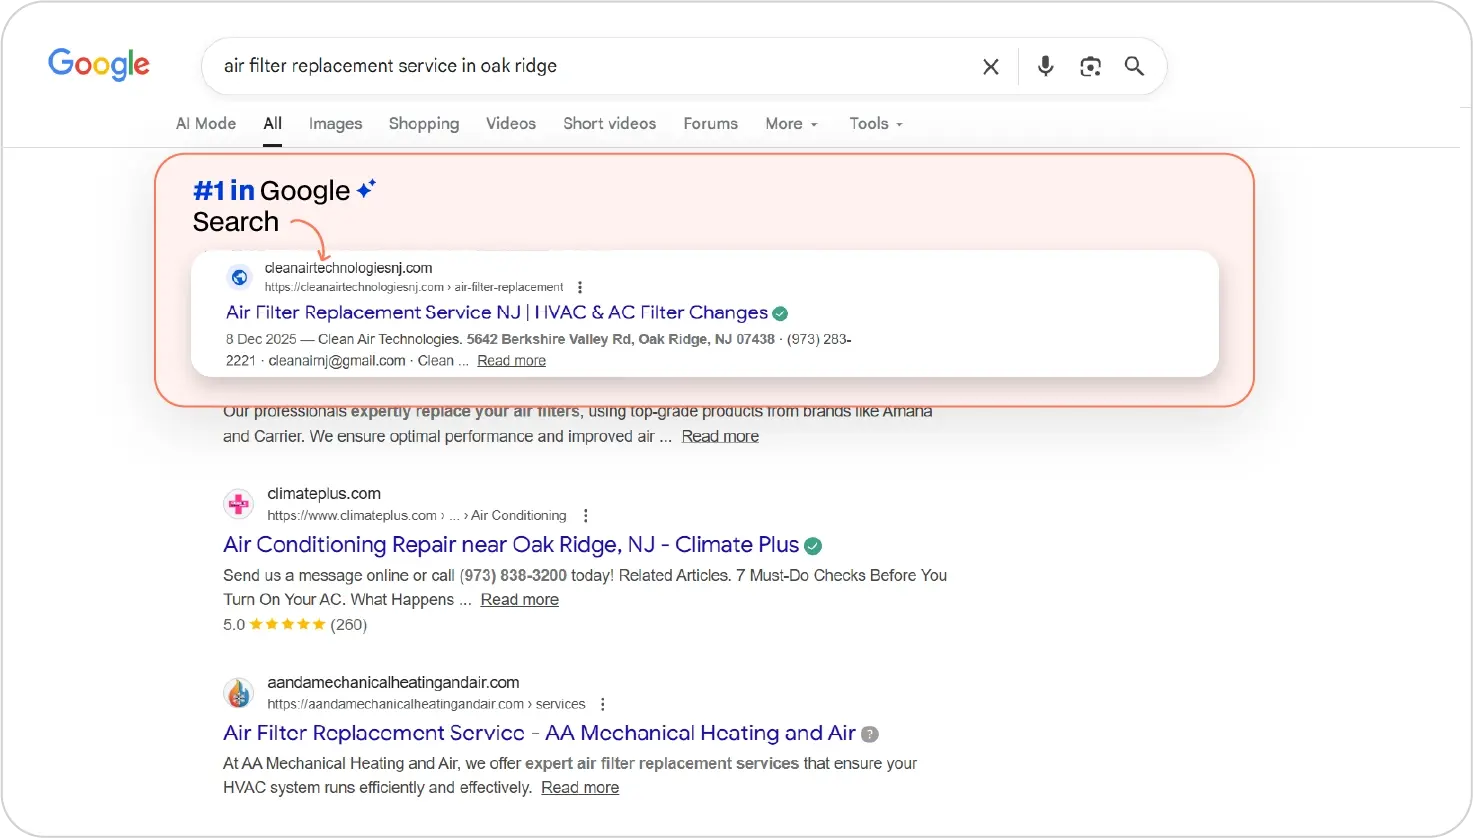
Task: Open three-dot menu for cleanairtechnologiesnj result
Action: [580, 287]
